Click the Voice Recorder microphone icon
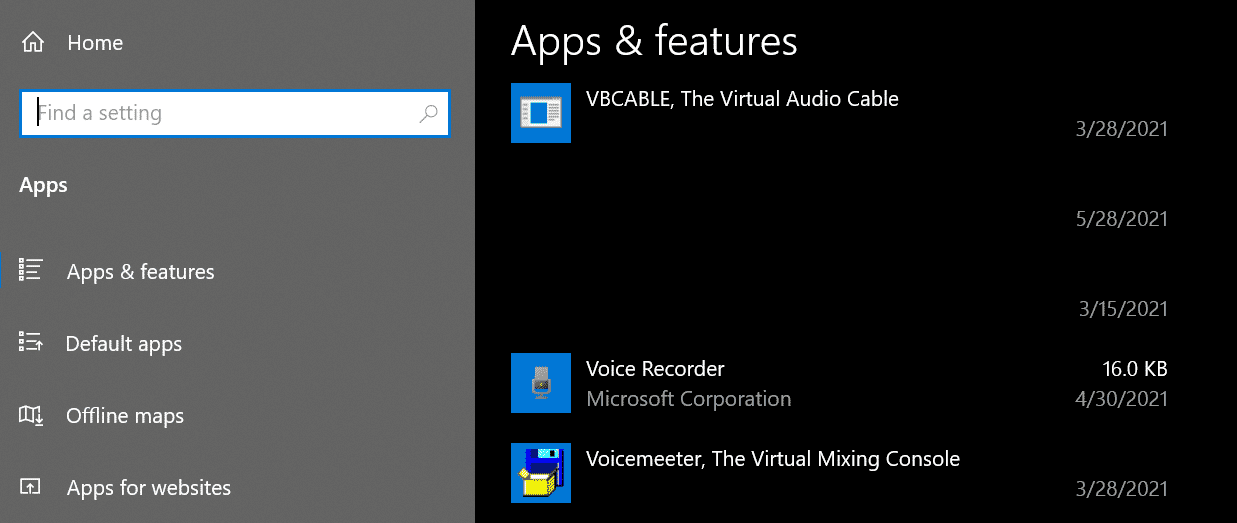This screenshot has width=1237, height=523. coord(541,383)
